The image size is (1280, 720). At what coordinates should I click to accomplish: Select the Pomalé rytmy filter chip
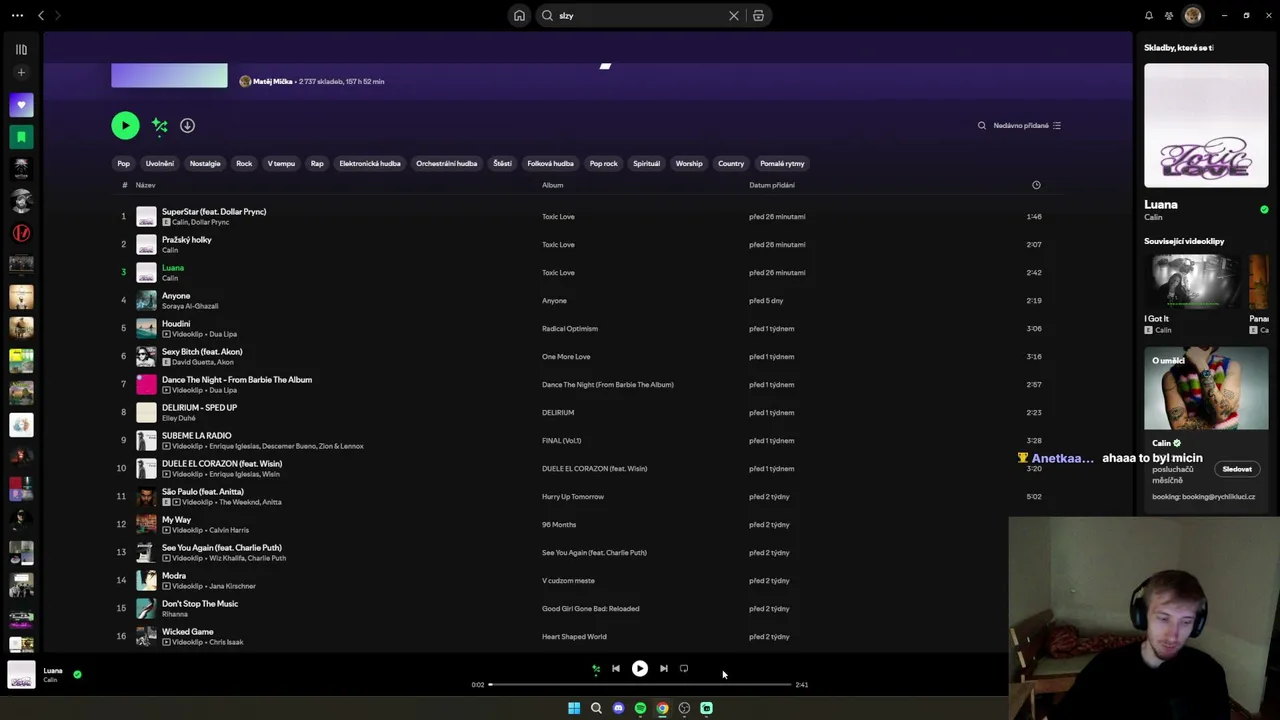click(782, 164)
